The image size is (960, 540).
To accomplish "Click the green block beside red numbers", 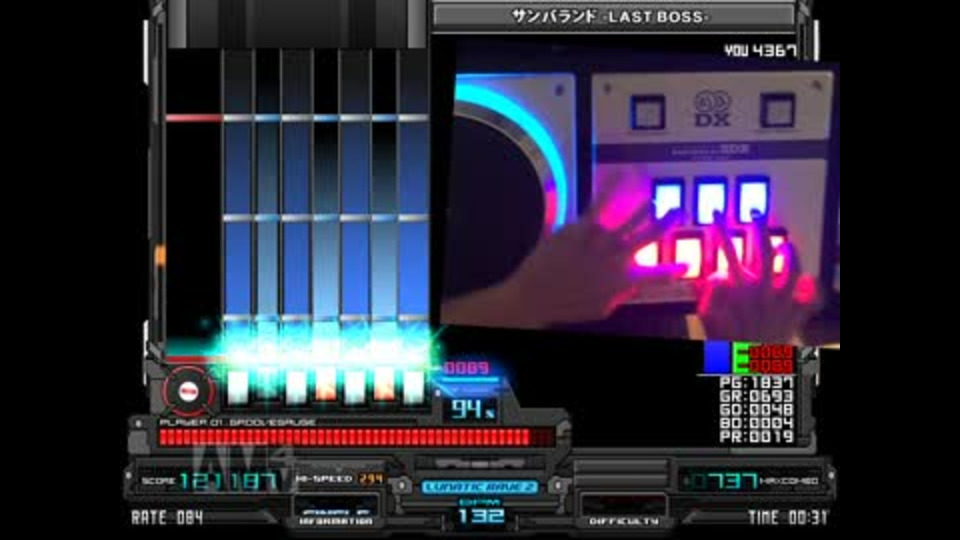I will point(741,357).
